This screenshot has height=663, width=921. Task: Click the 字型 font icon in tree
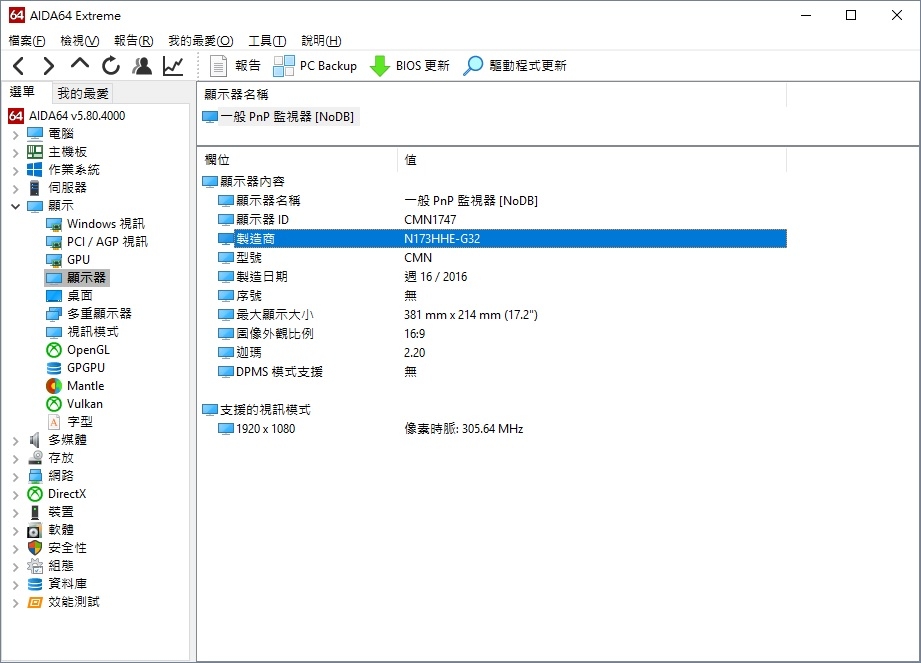tap(54, 422)
